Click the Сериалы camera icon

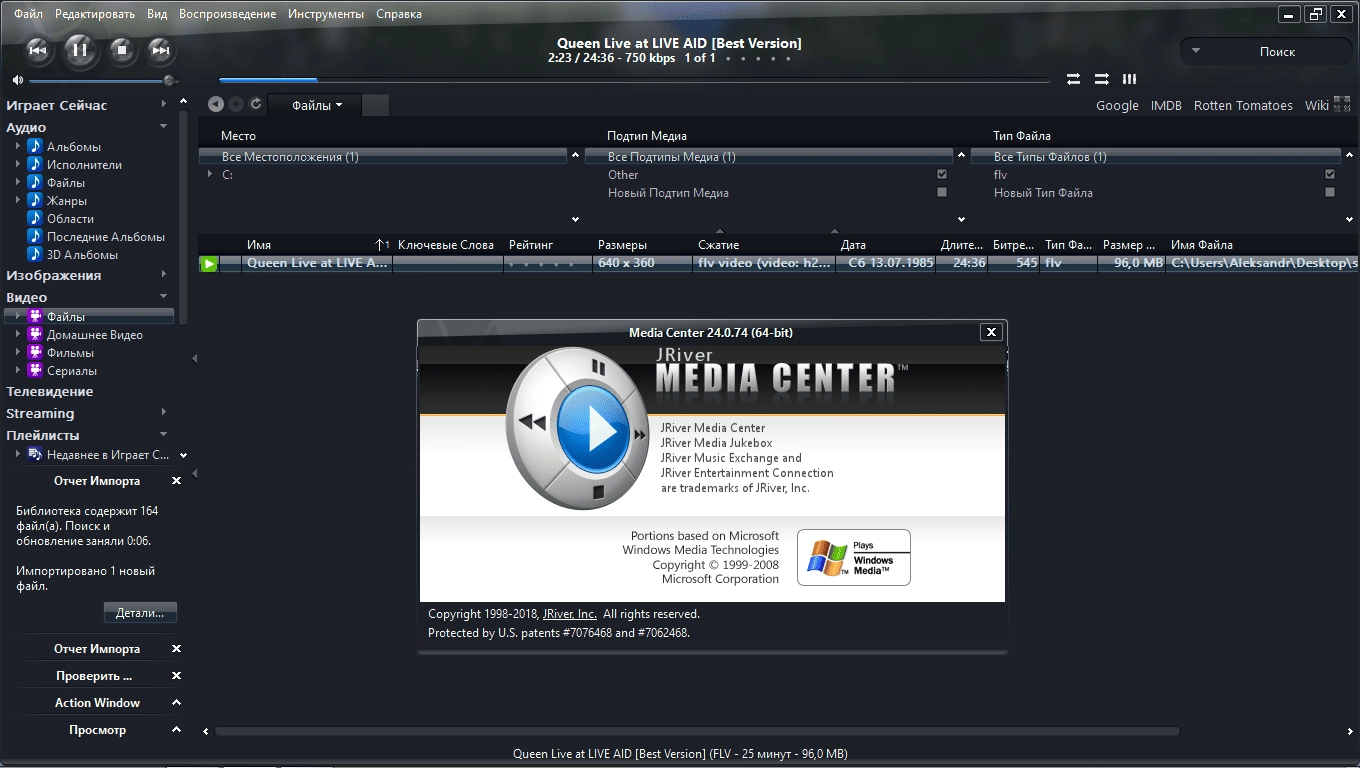click(35, 371)
